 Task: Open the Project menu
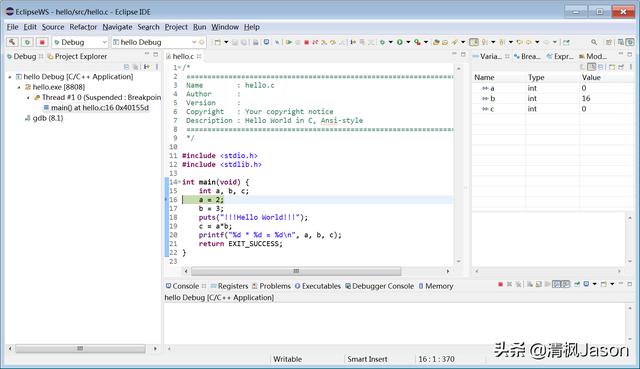coord(176,27)
